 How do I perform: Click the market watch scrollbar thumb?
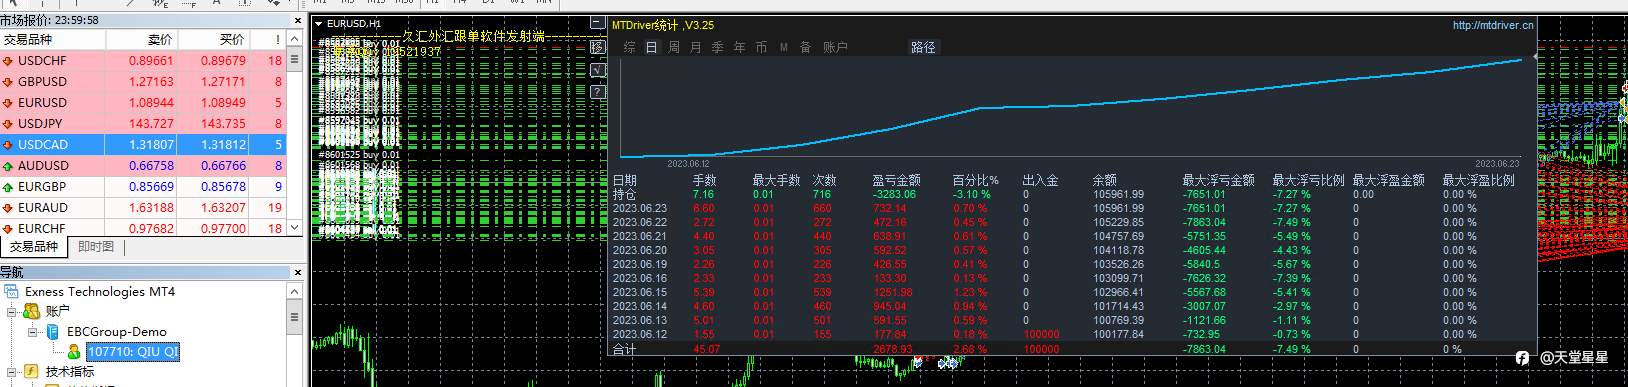(x=294, y=59)
